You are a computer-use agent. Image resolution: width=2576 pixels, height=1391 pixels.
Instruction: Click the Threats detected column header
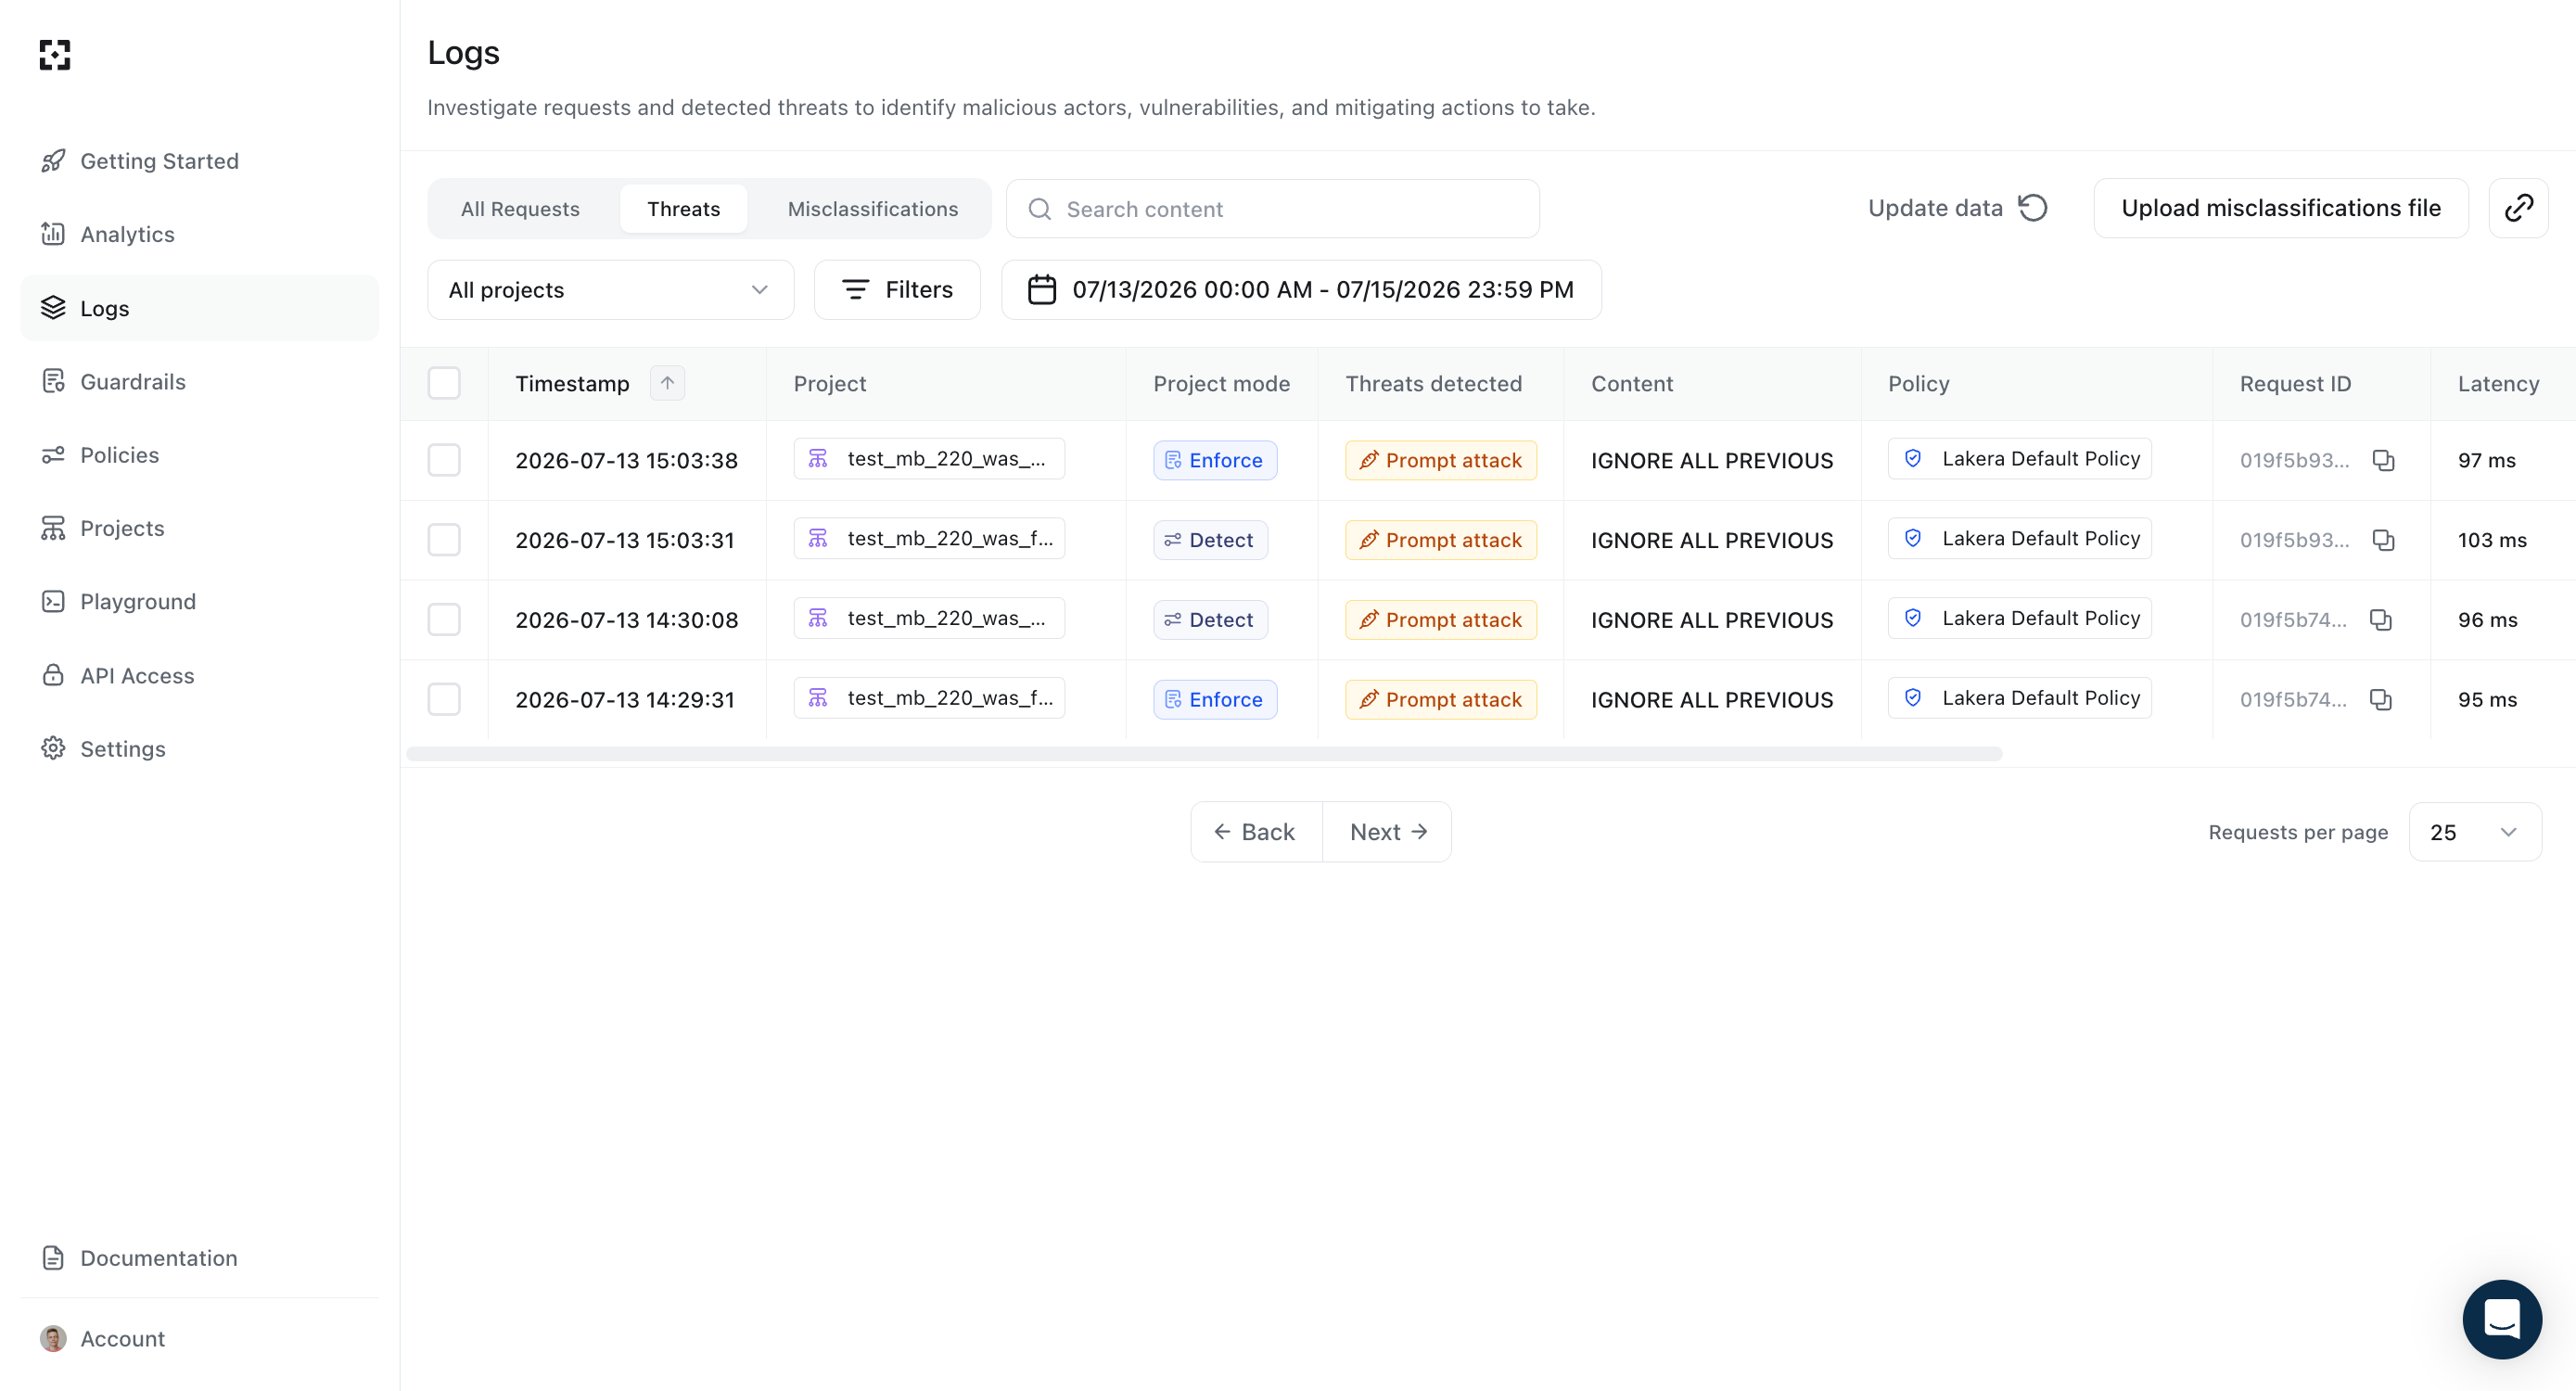tap(1433, 383)
